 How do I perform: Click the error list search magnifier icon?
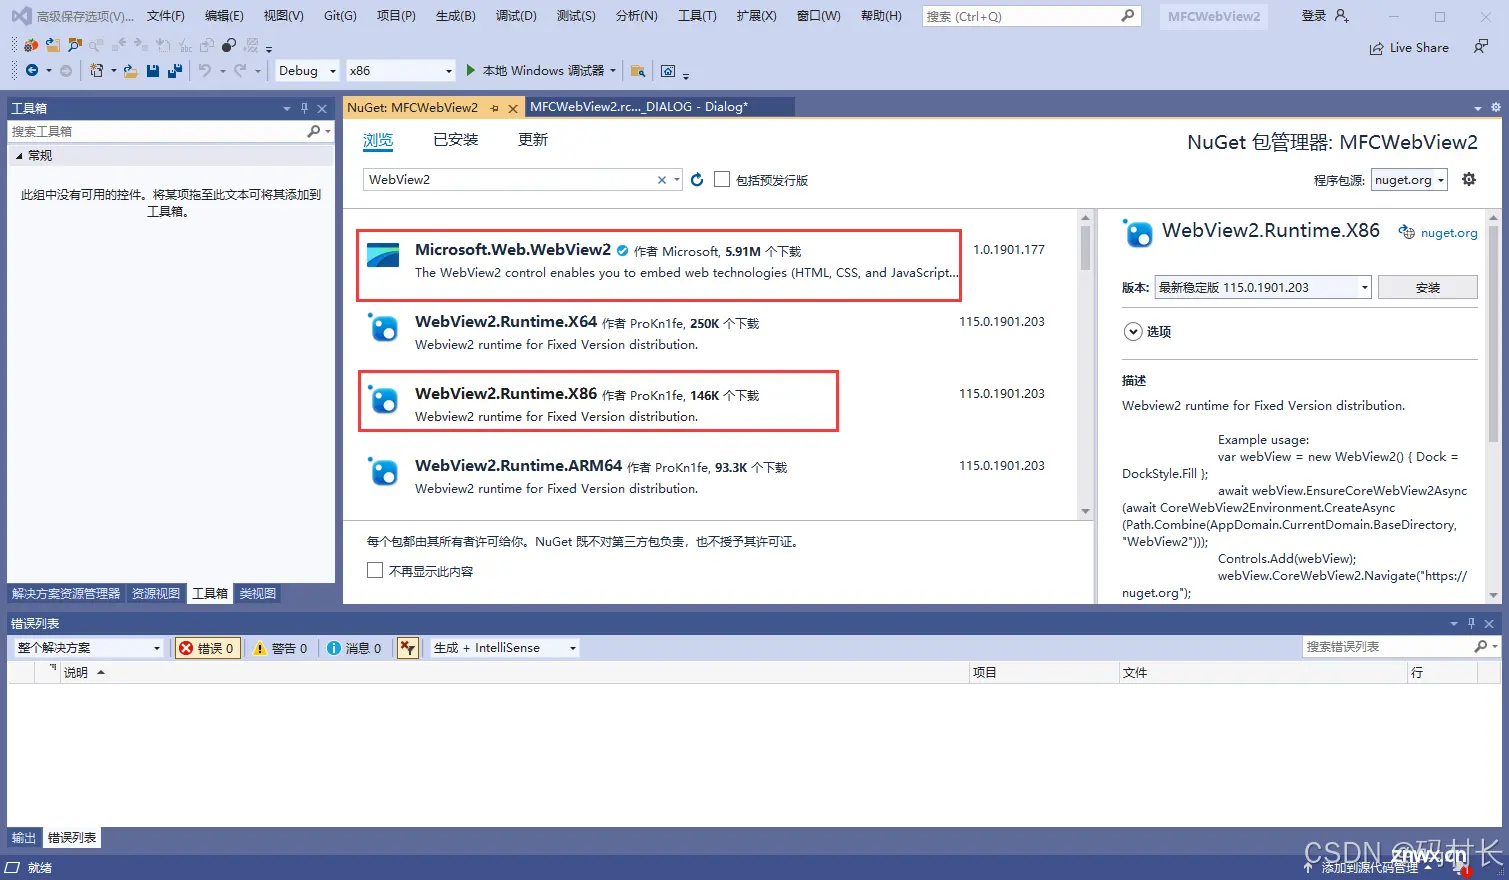[1481, 647]
